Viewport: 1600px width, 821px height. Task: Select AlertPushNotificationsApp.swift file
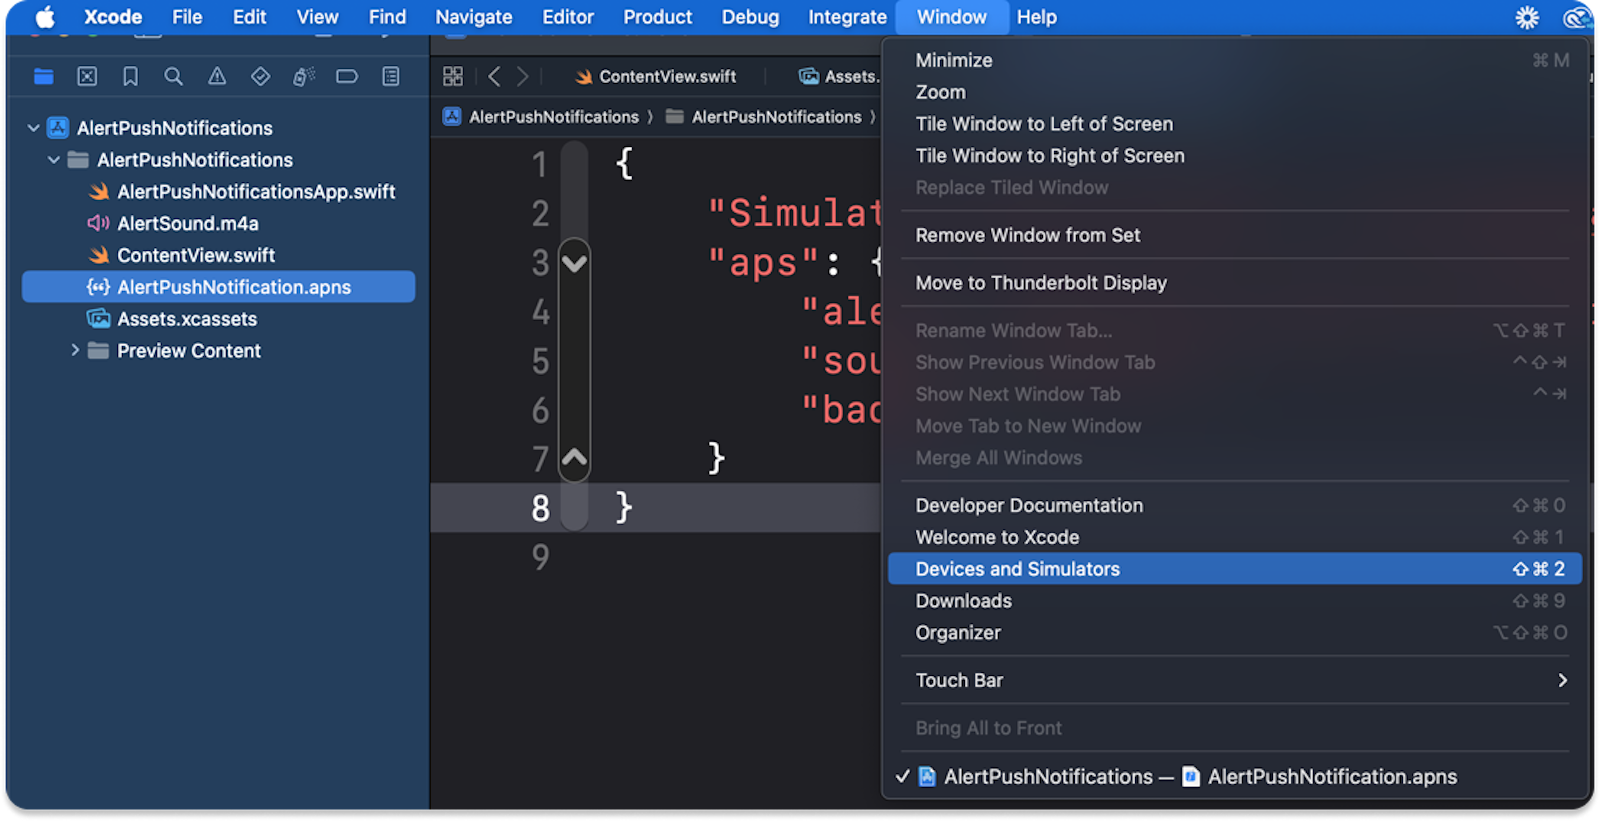coord(256,192)
